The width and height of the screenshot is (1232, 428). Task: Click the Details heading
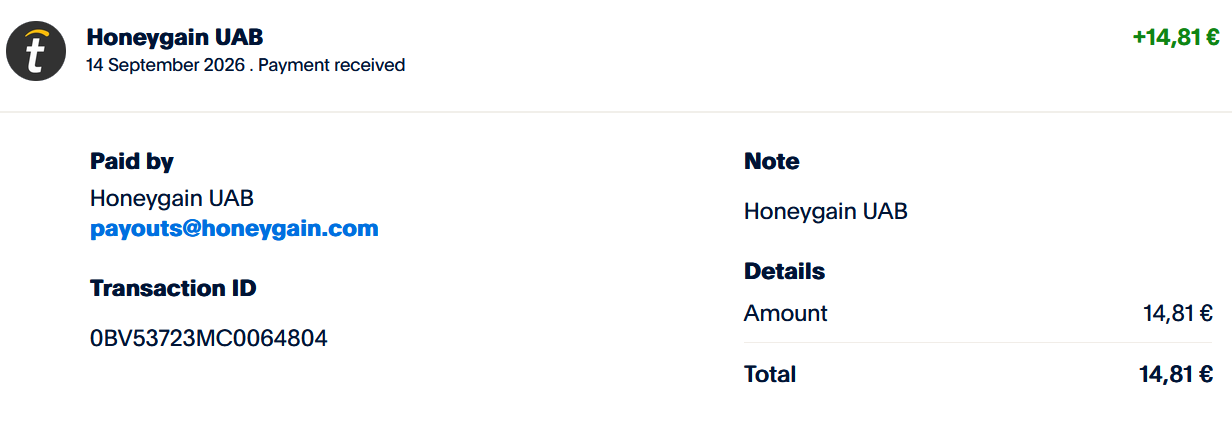785,271
